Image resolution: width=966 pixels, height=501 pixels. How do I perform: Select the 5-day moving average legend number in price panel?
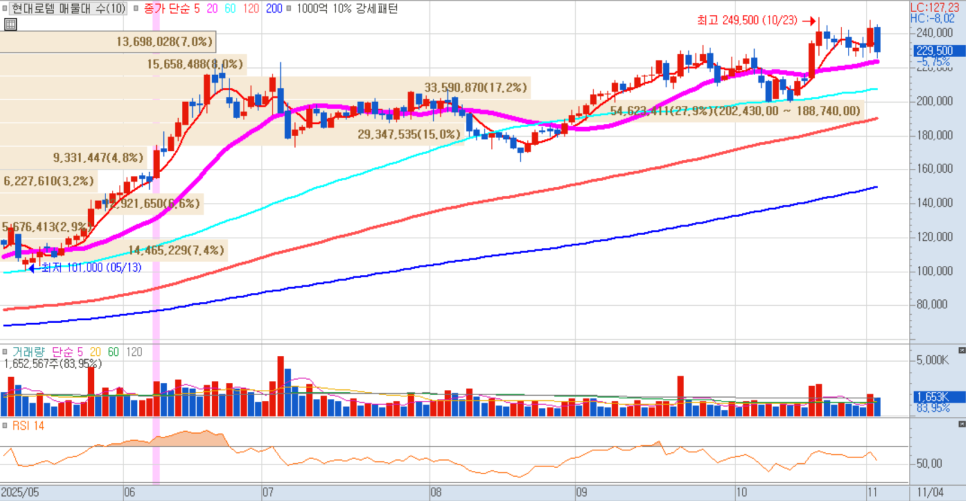pyautogui.click(x=197, y=9)
